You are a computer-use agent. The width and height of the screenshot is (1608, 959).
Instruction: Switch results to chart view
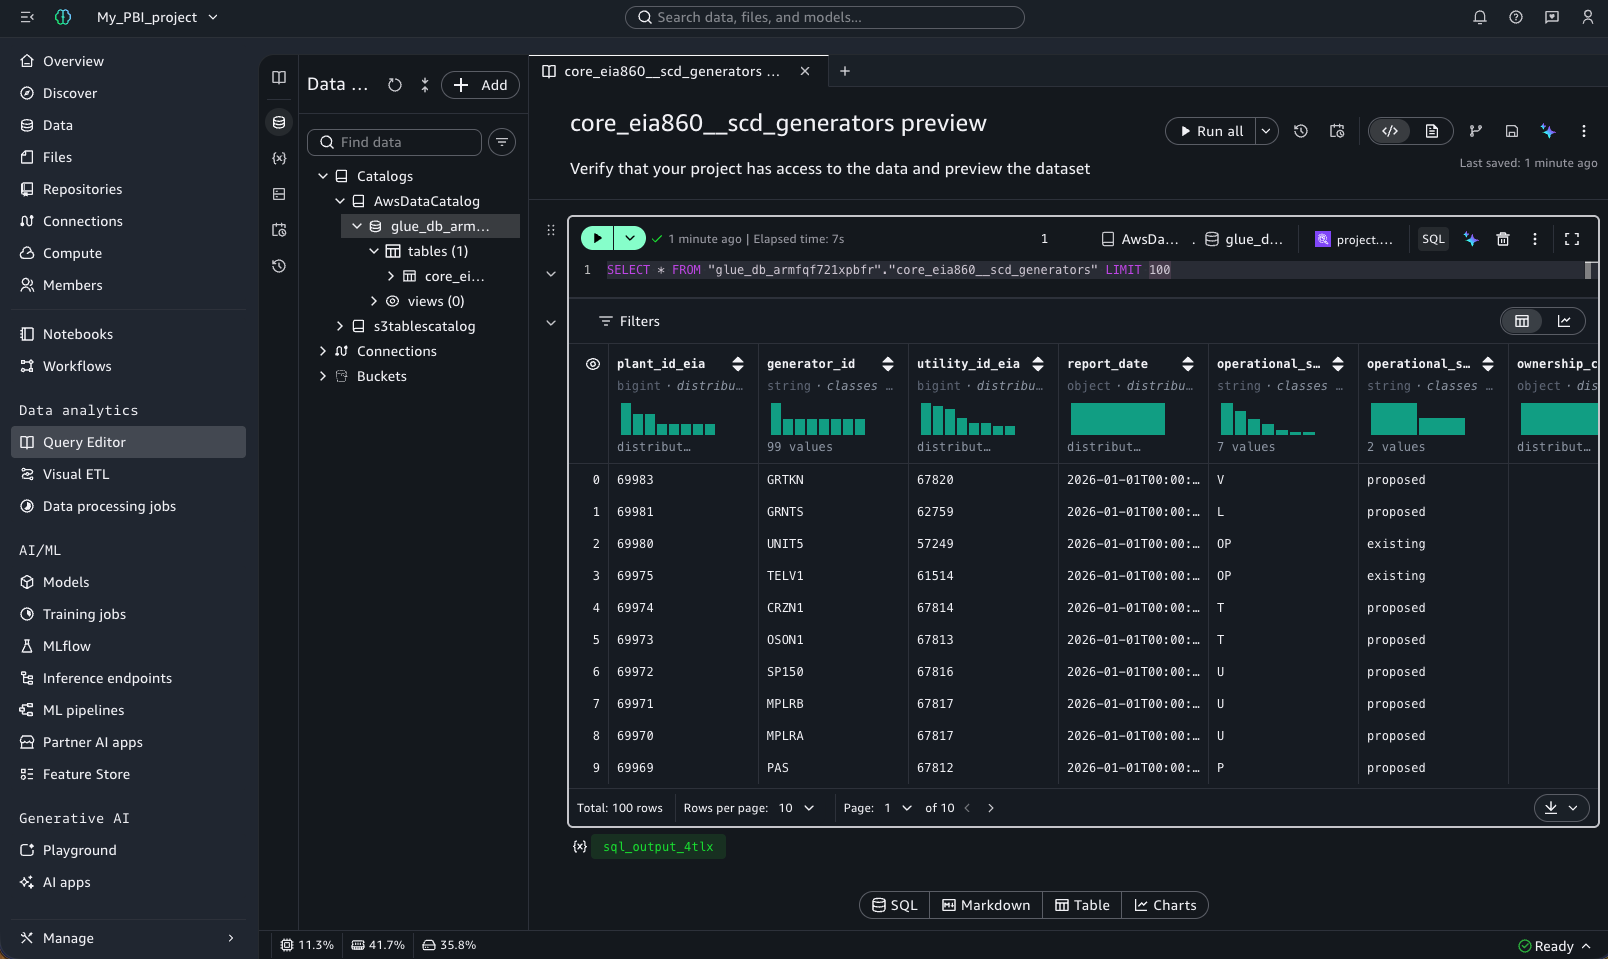(x=1564, y=321)
